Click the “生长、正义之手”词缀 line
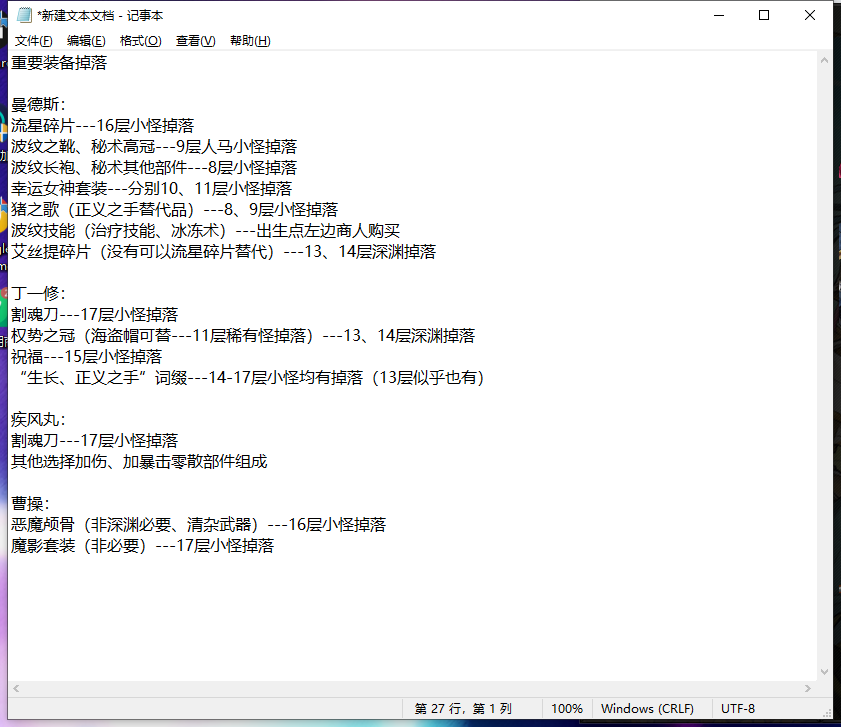The height and width of the screenshot is (727, 841). click(250, 378)
